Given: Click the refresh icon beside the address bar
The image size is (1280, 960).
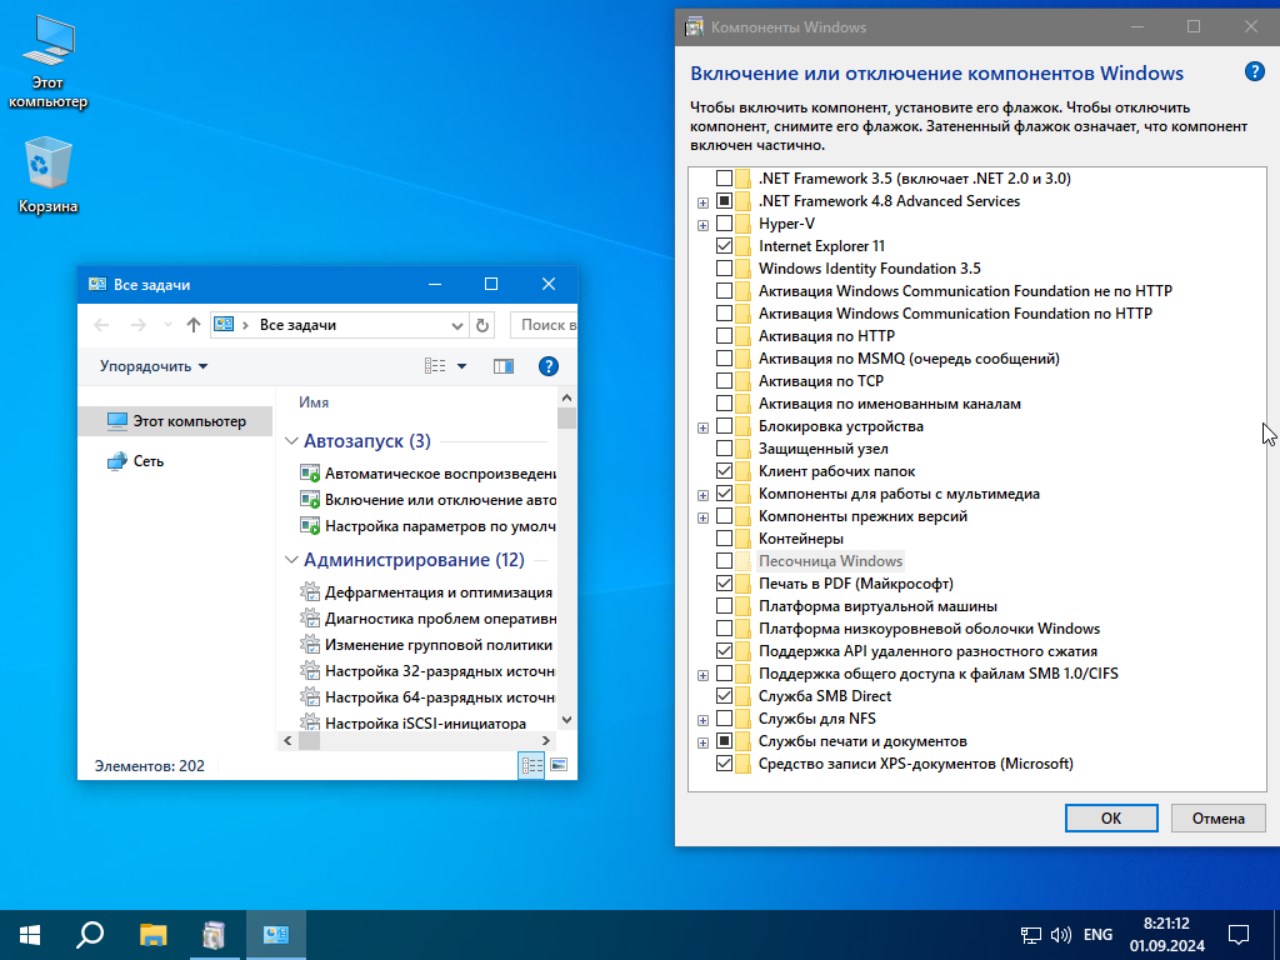Looking at the screenshot, I should coord(482,325).
